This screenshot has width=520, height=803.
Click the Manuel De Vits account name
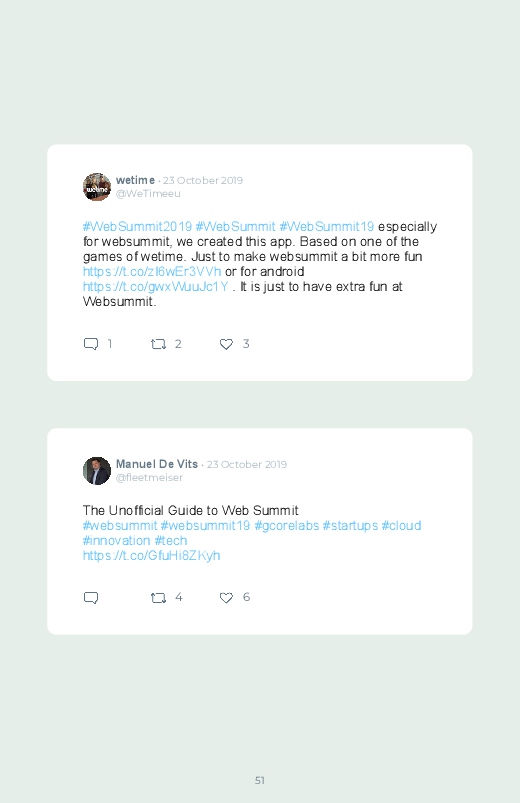(157, 464)
